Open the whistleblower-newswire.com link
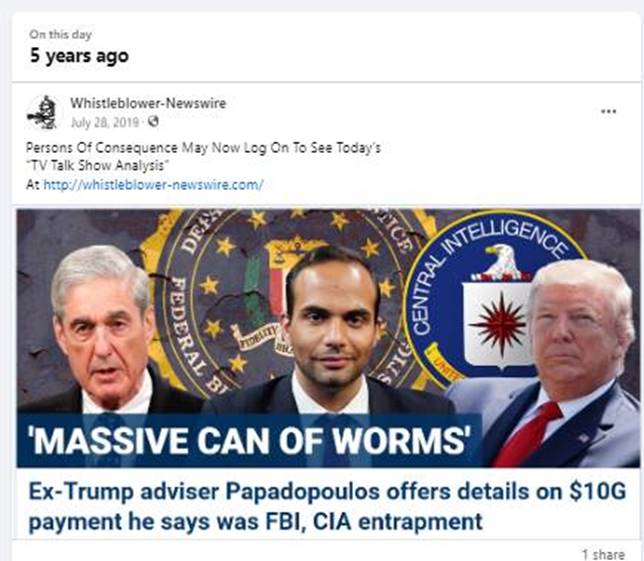Viewport: 644px width, 561px height. point(153,185)
